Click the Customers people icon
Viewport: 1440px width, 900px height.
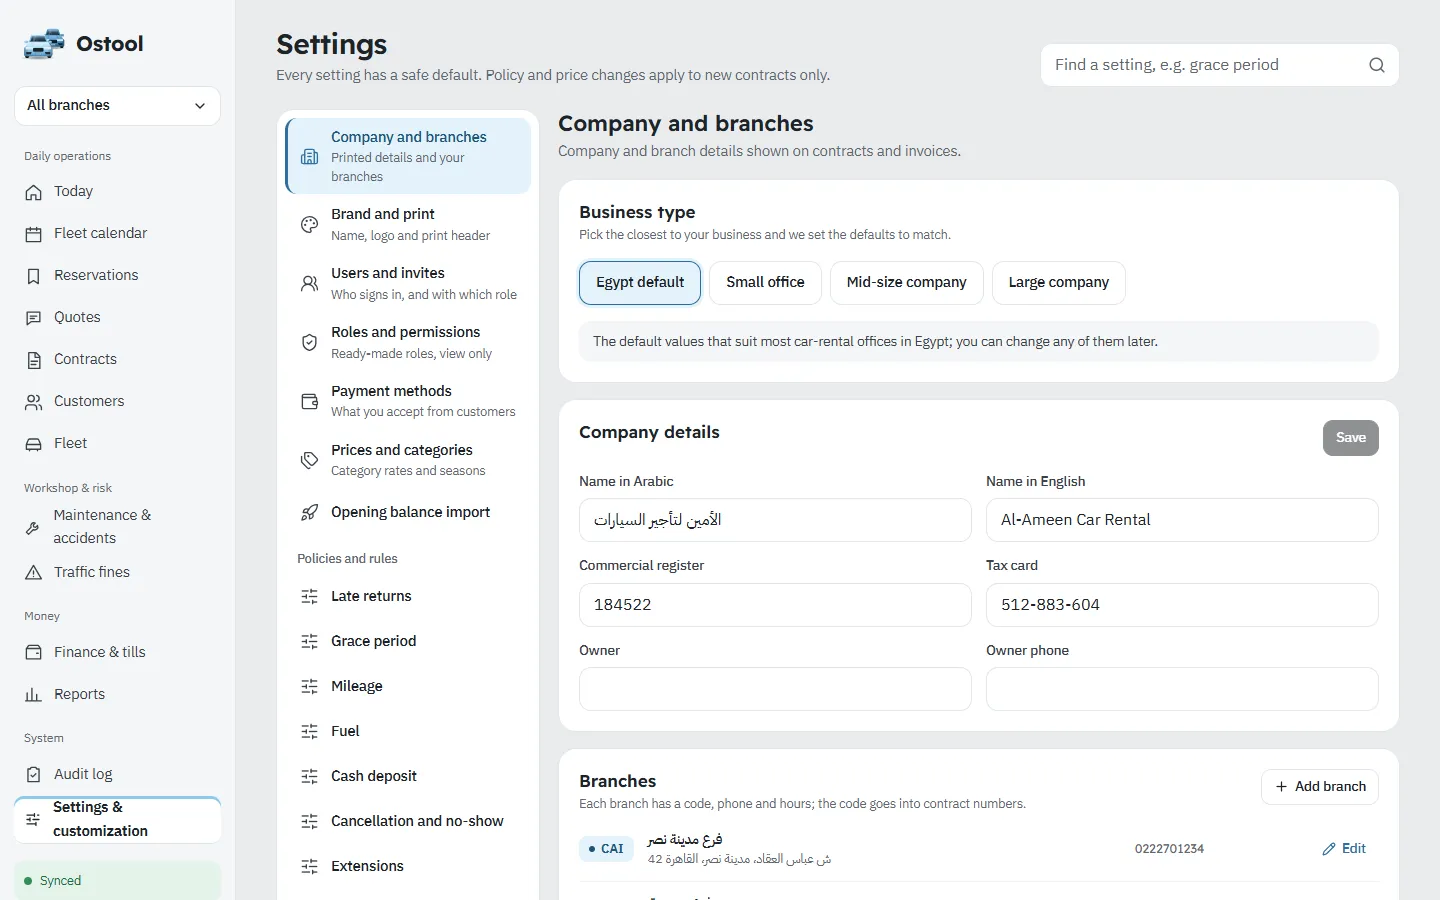click(x=34, y=402)
